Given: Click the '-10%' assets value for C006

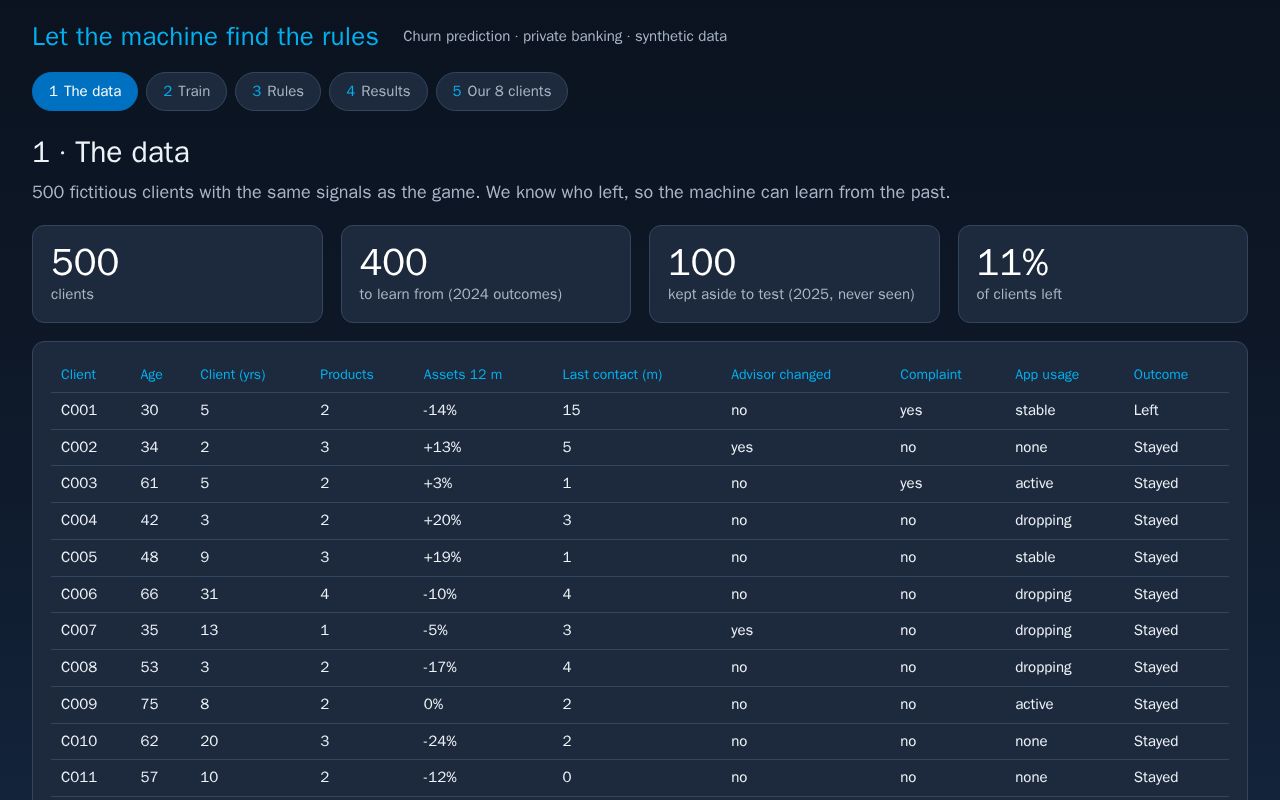Looking at the screenshot, I should [440, 594].
